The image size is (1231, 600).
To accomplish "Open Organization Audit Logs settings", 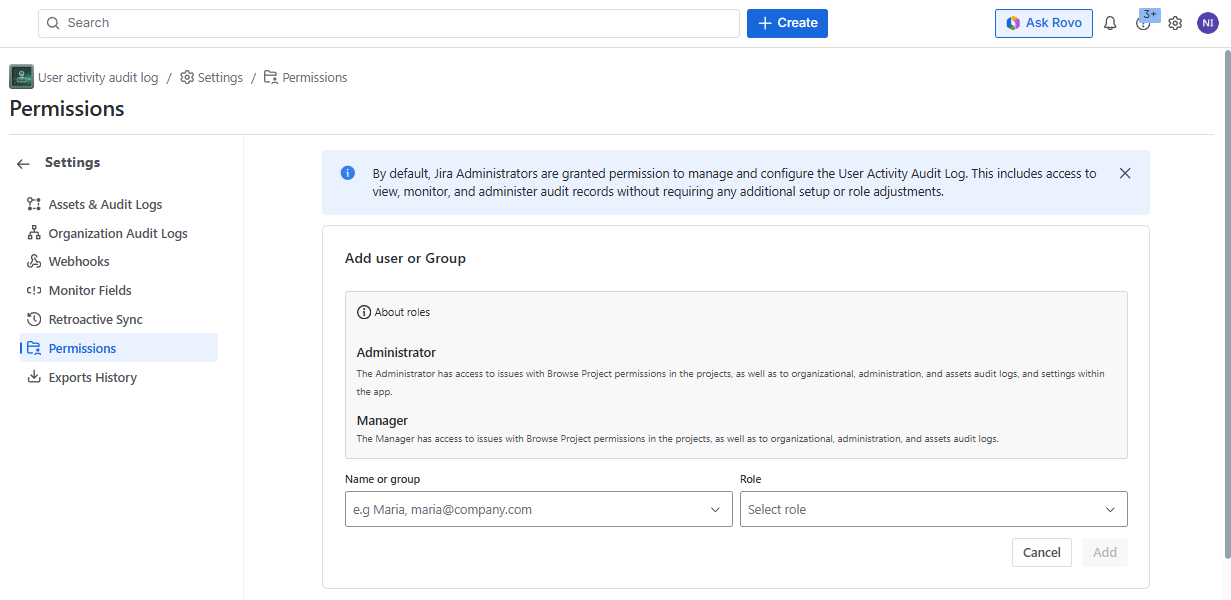I will click(x=118, y=233).
